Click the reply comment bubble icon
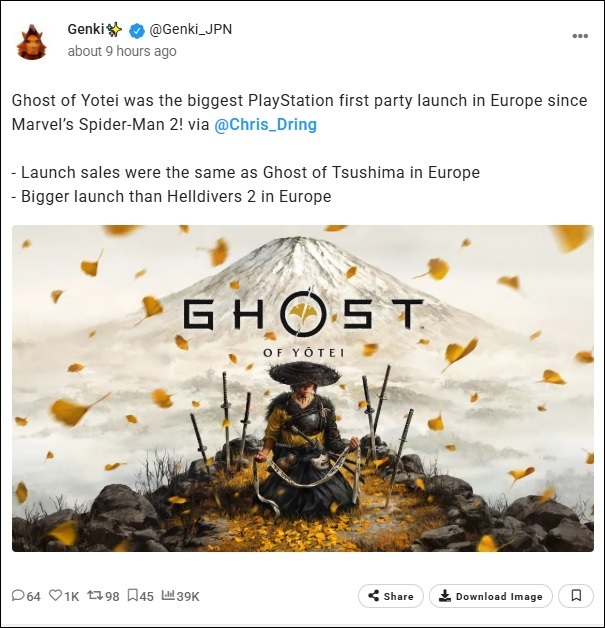605x628 pixels. pos(18,596)
